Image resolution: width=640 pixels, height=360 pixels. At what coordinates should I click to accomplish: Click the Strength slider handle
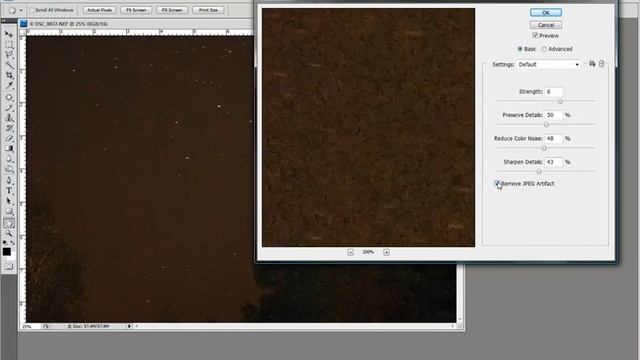[x=560, y=101]
